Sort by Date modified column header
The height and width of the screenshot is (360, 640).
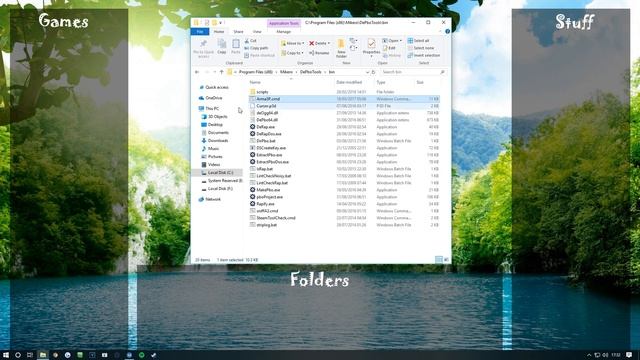(349, 82)
